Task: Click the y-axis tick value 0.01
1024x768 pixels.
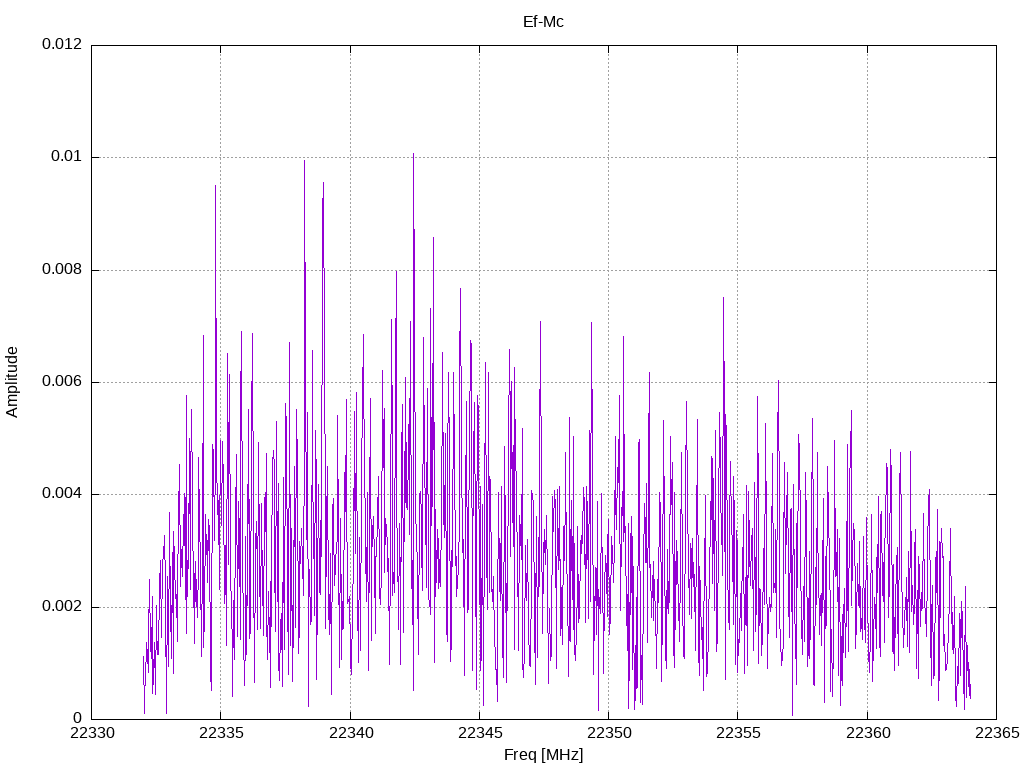Action: [67, 156]
